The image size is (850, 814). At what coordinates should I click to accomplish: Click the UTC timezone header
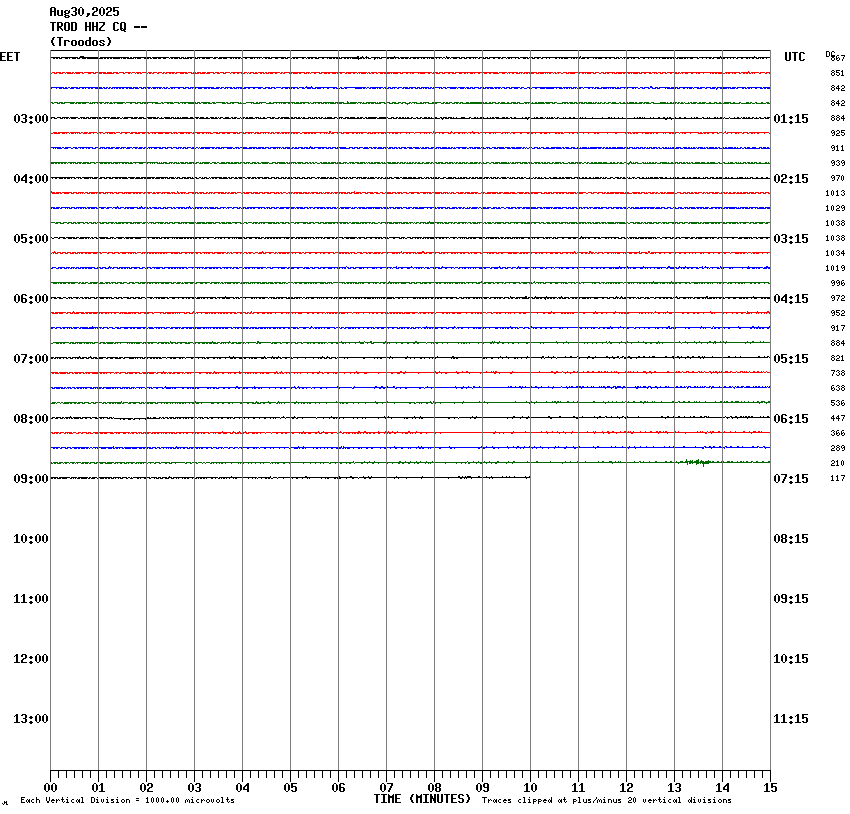coord(795,57)
